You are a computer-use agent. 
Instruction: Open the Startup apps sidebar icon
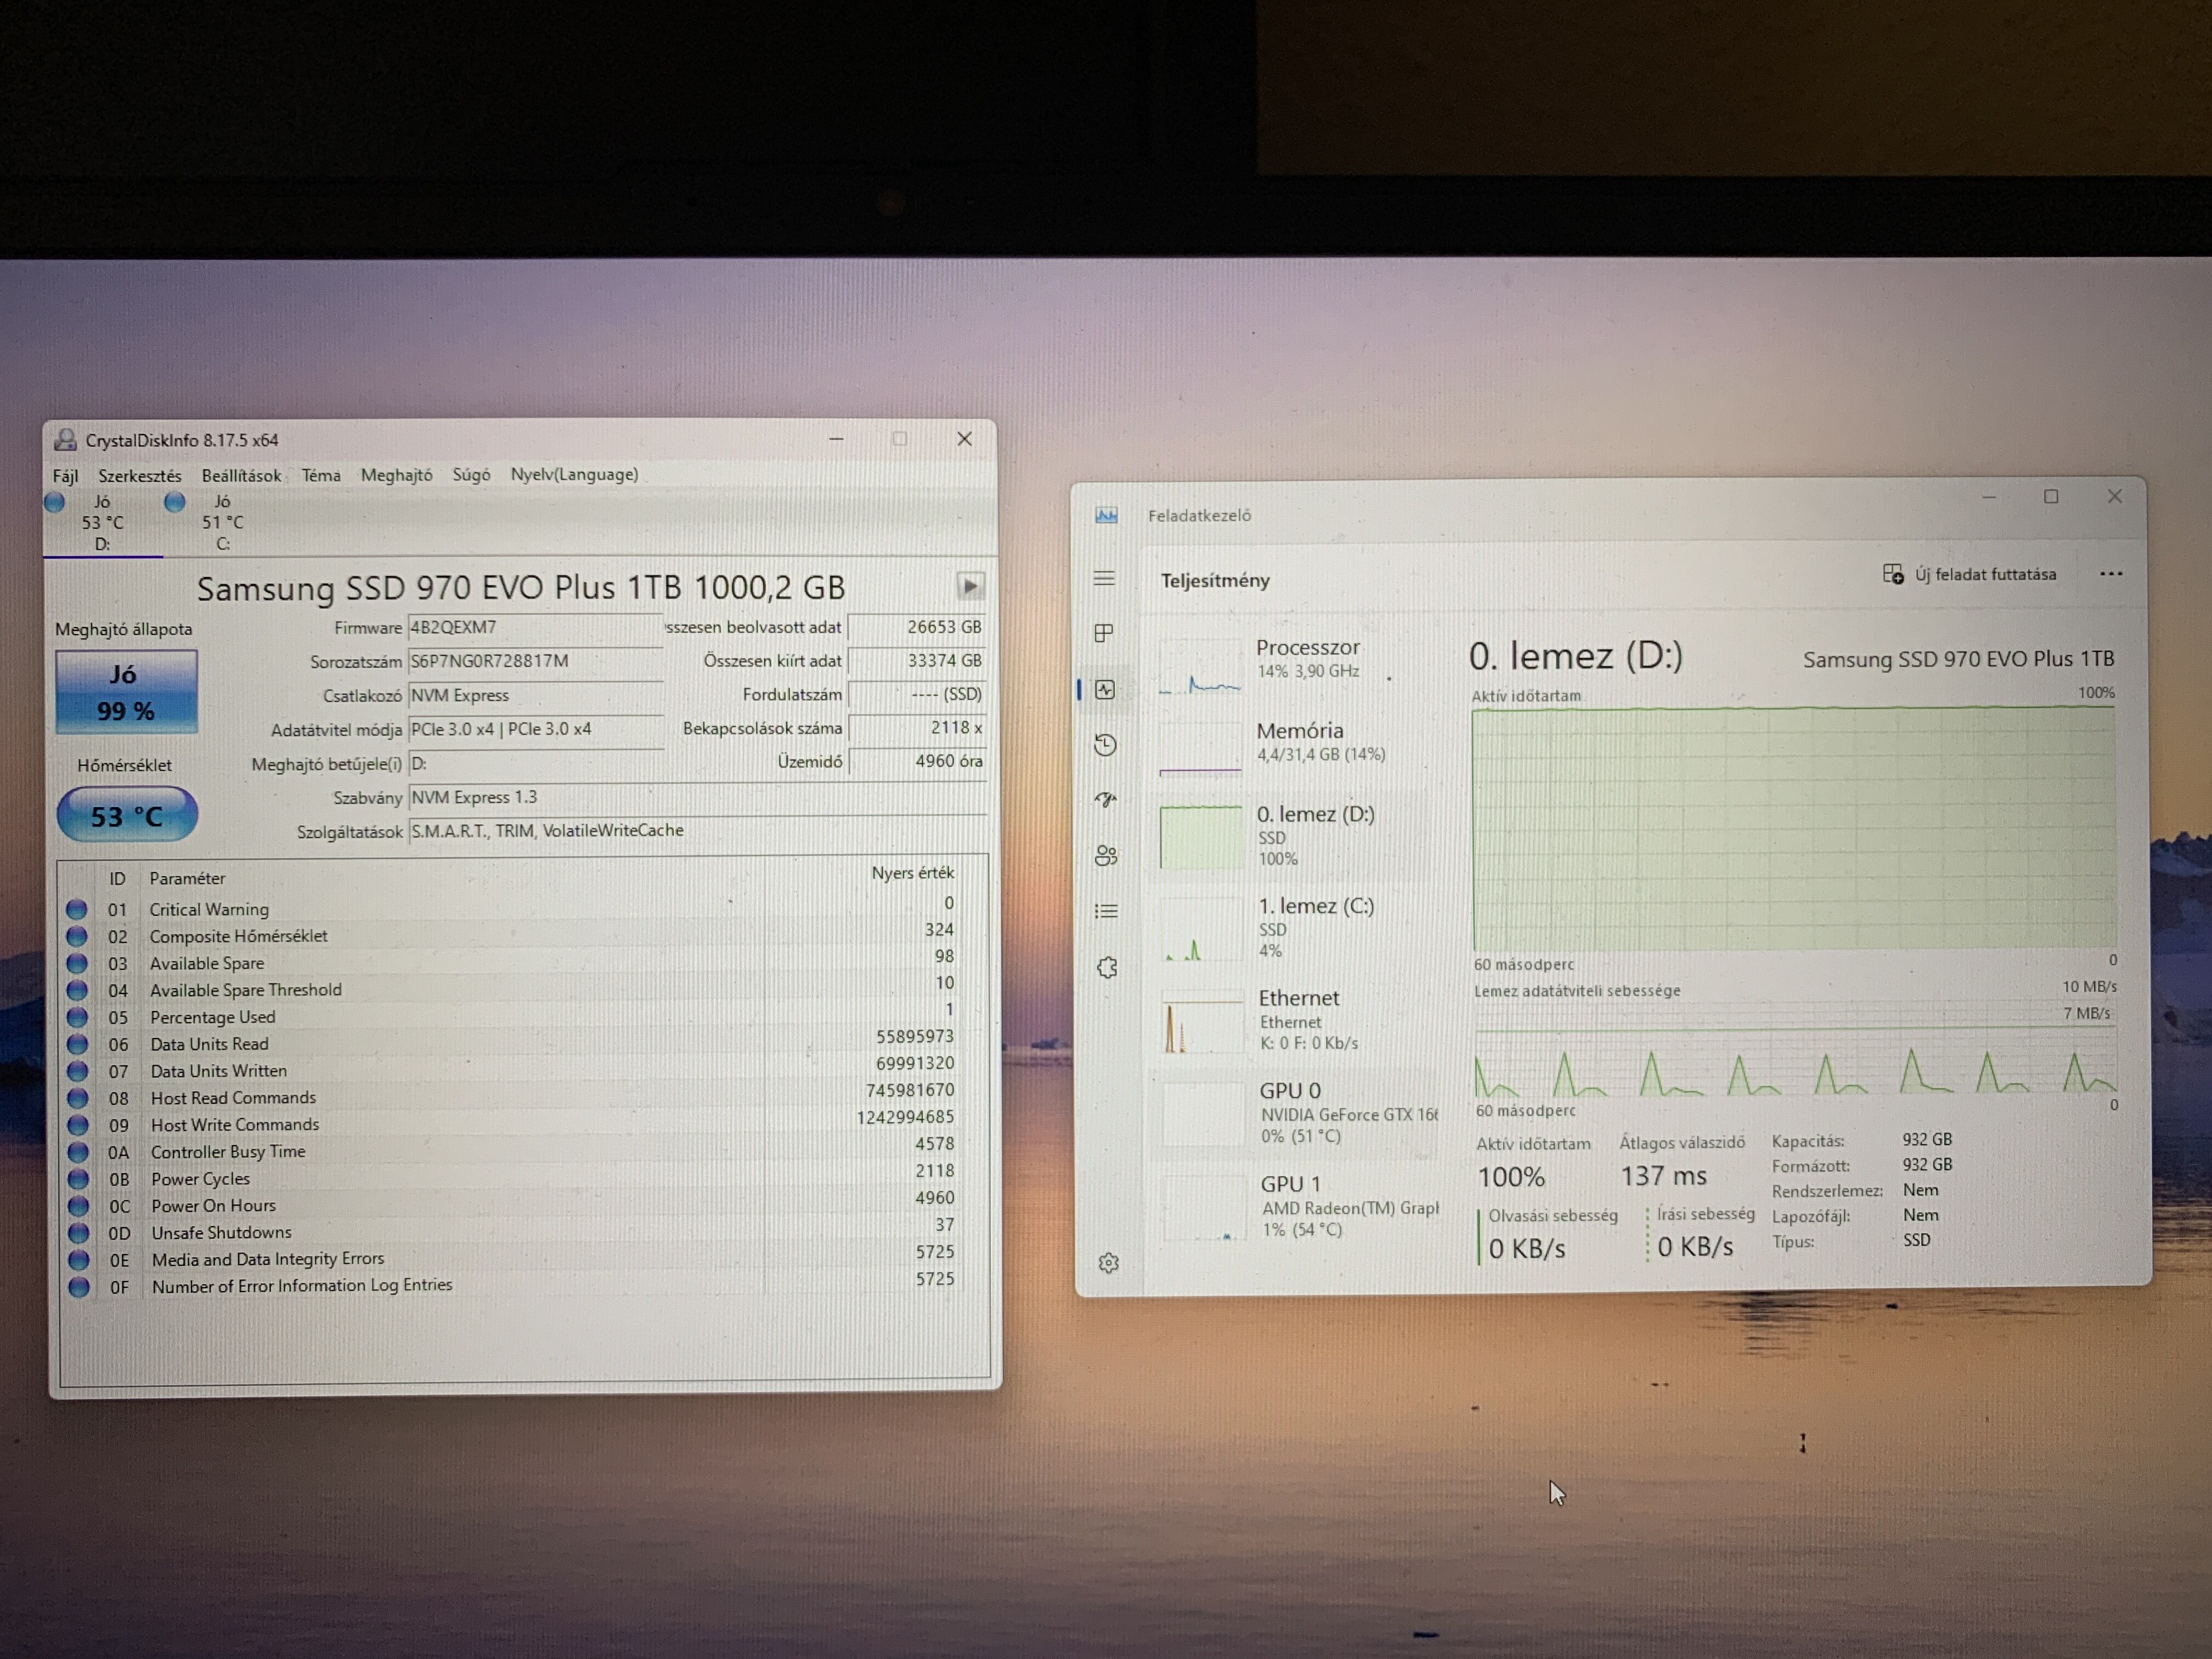click(x=1105, y=799)
